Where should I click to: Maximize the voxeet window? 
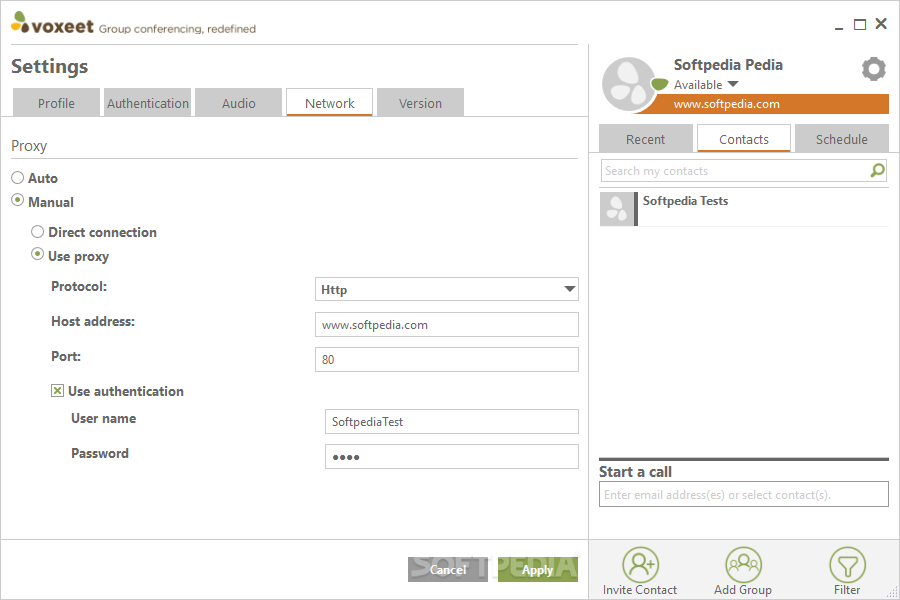(x=860, y=24)
